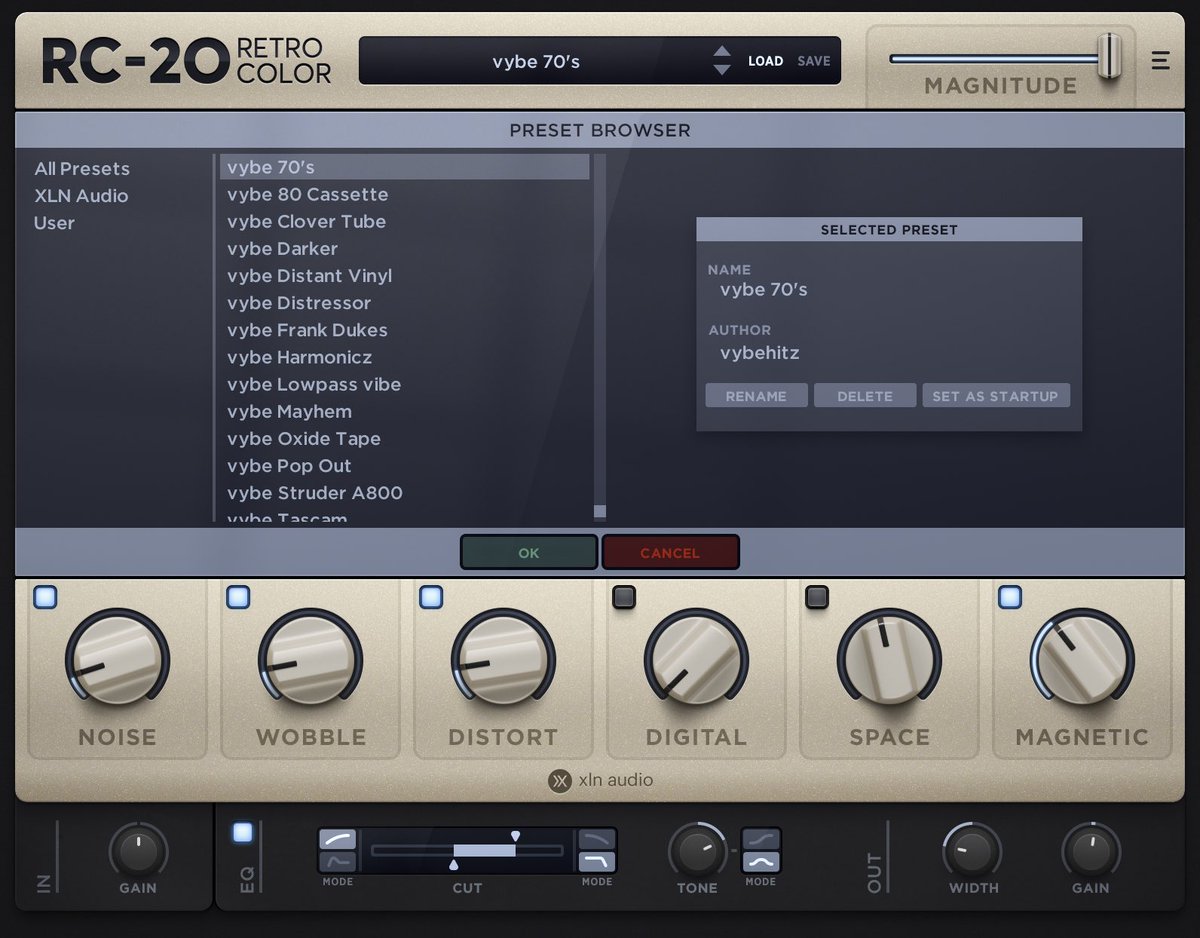Click the Magnitude slider handle
1200x938 pixels.
1109,56
